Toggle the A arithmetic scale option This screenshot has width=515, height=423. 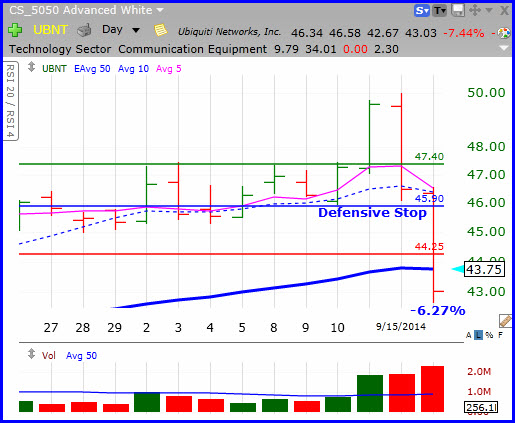tap(469, 335)
